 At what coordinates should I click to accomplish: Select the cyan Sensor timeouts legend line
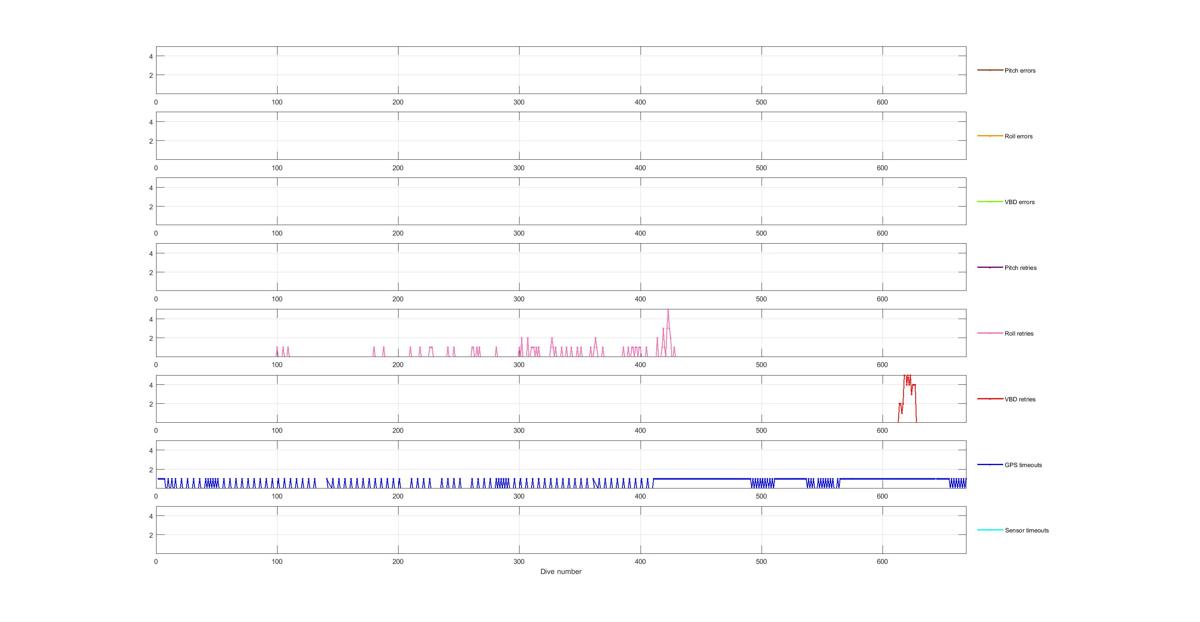pos(989,530)
